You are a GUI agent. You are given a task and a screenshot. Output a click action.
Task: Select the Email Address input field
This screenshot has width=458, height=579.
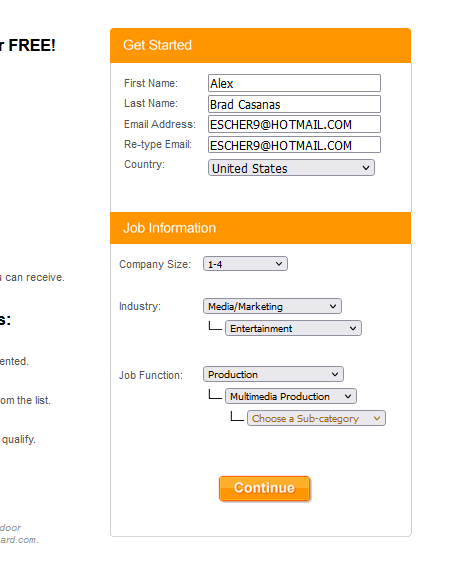[x=294, y=124]
